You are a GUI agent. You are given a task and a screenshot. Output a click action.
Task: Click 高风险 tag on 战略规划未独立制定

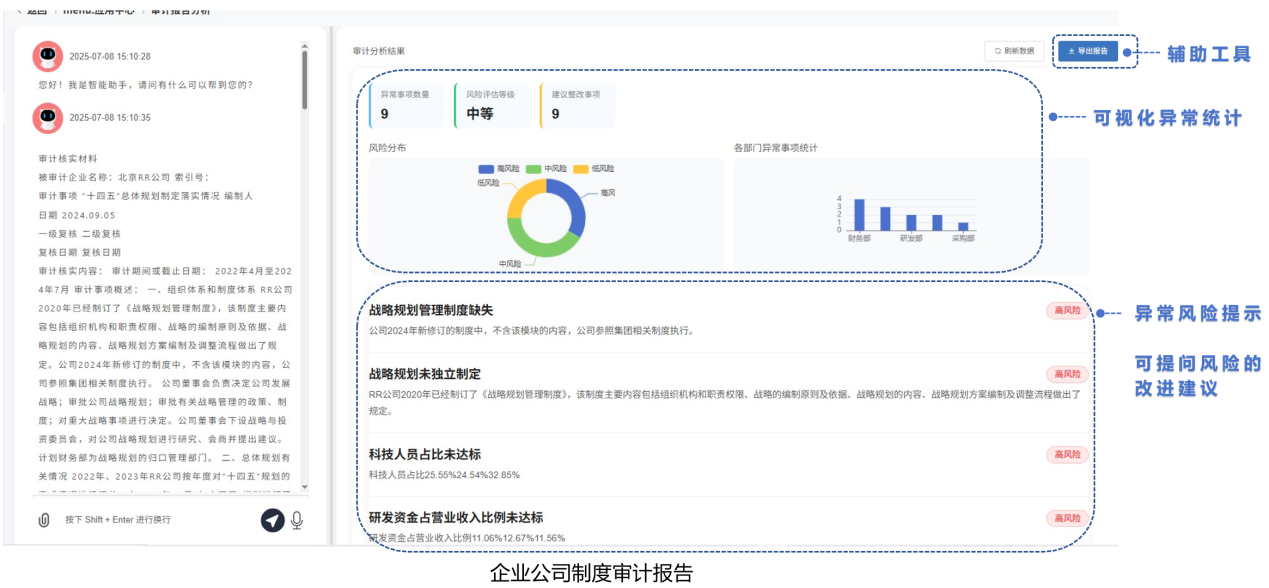(1067, 374)
